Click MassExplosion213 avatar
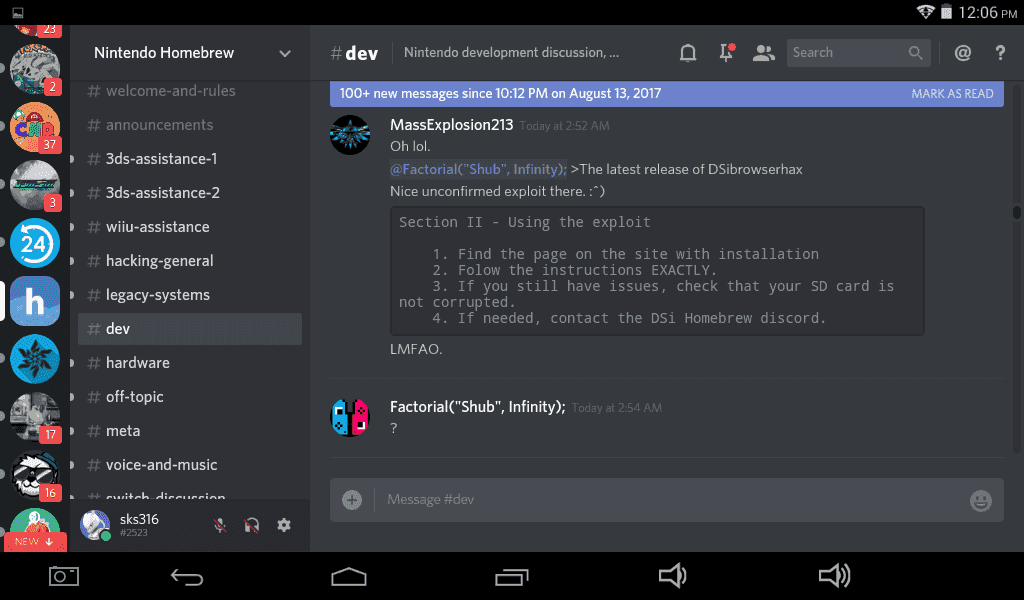This screenshot has height=600, width=1024. 350,135
